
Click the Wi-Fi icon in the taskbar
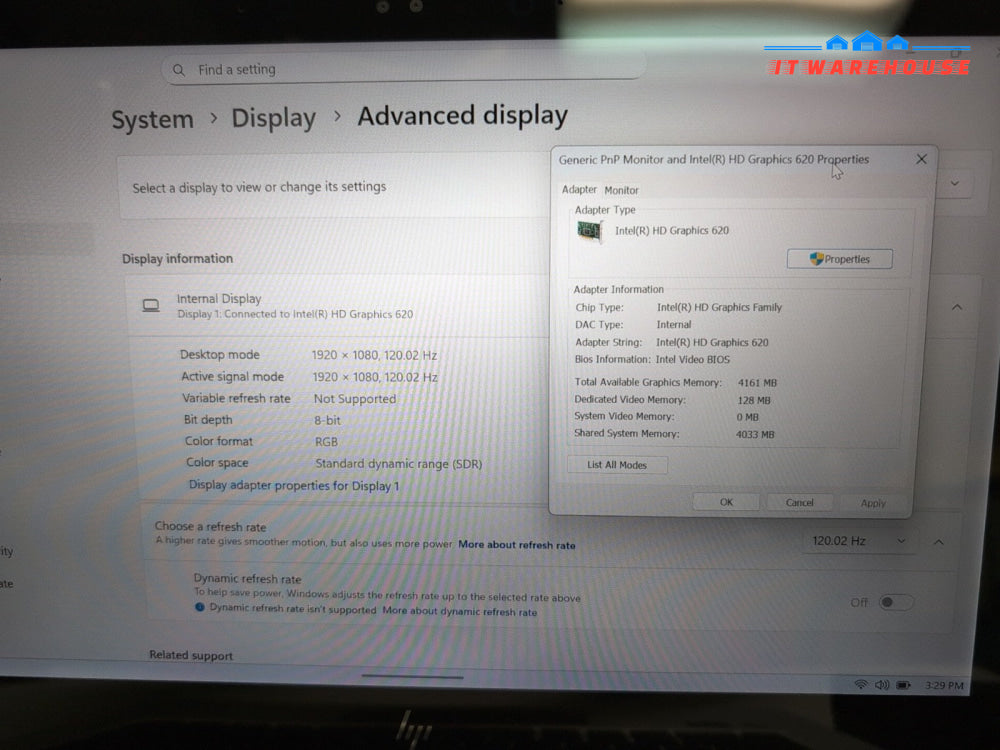click(x=861, y=684)
